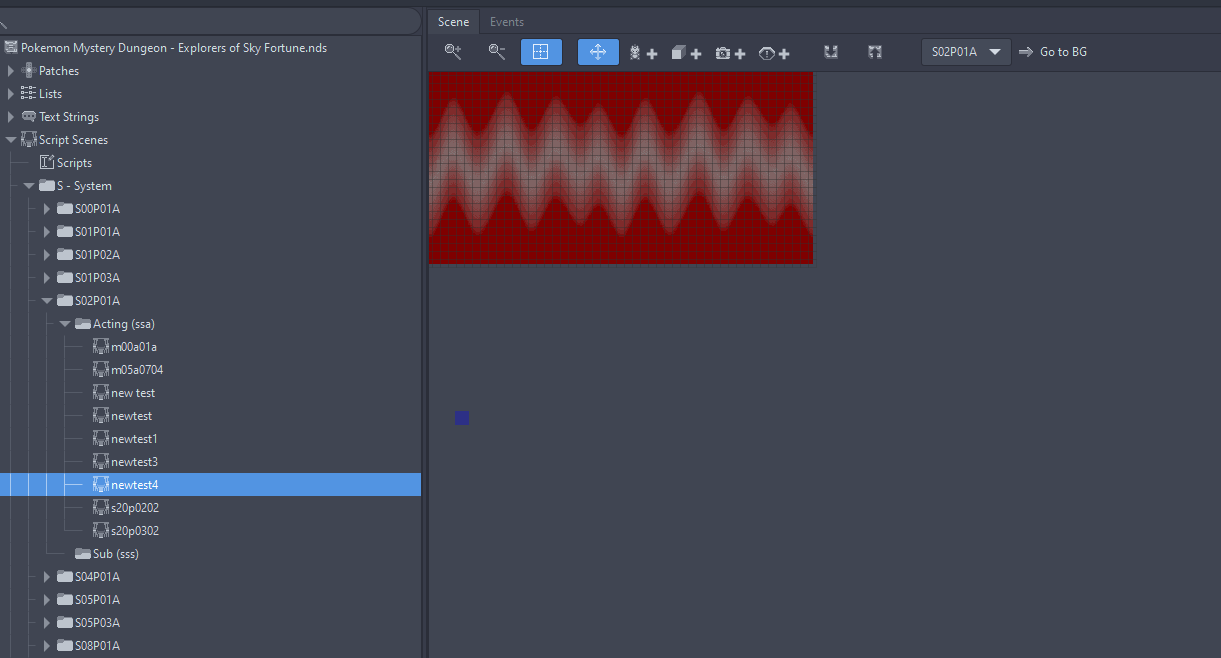This screenshot has width=1221, height=658.
Task: Expand the S04P01A folder
Action: pyautogui.click(x=47, y=577)
